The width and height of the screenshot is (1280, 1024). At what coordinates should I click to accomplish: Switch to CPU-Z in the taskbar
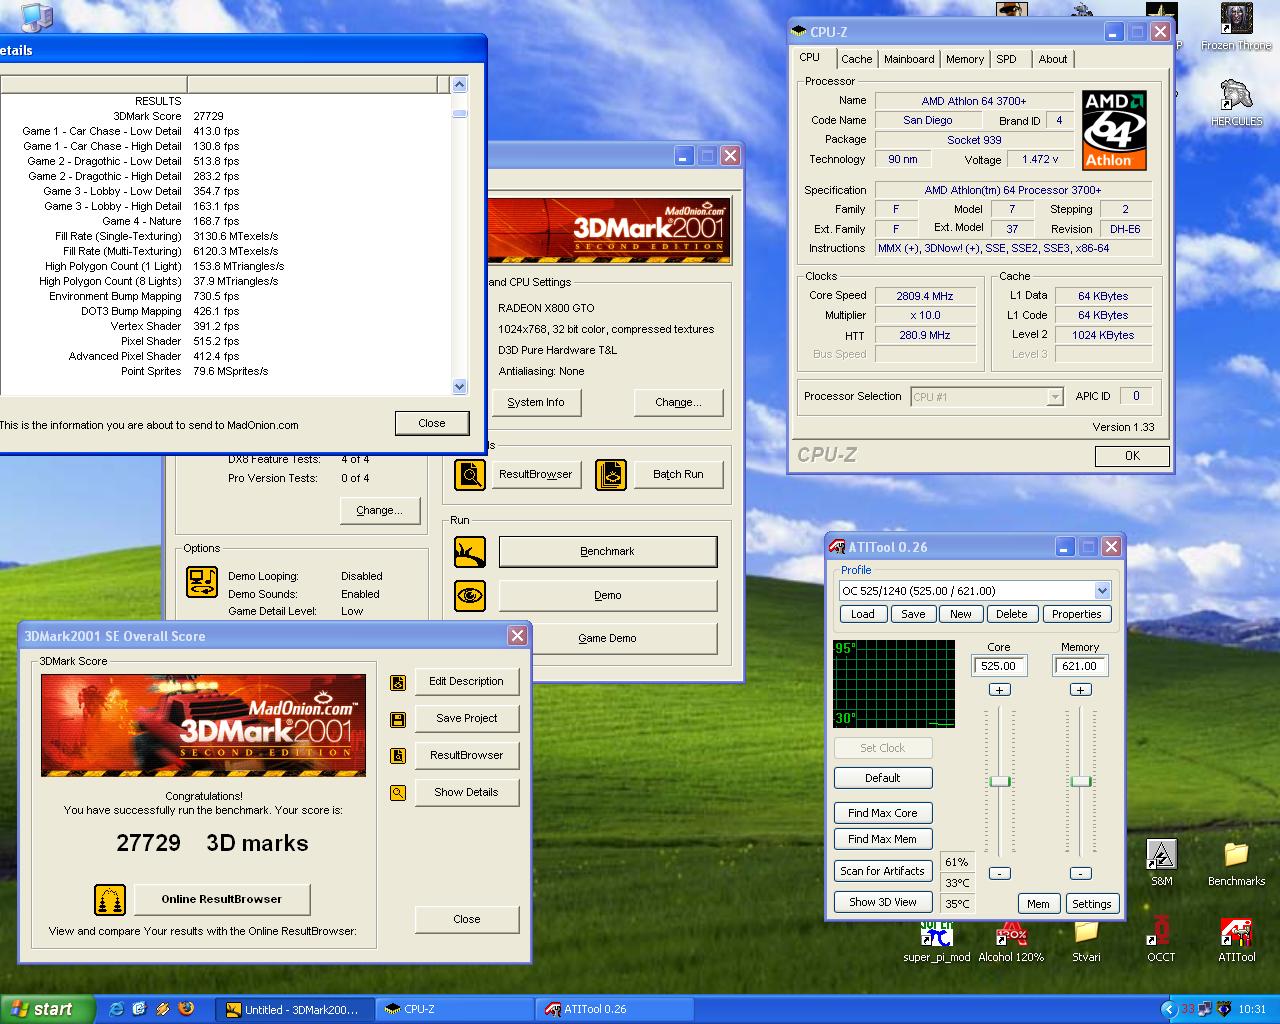[x=455, y=1009]
